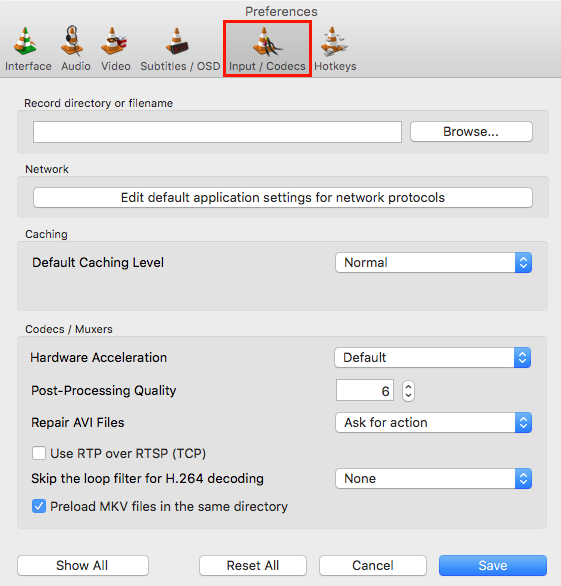Open the Interface preferences cone icon

[x=25, y=41]
